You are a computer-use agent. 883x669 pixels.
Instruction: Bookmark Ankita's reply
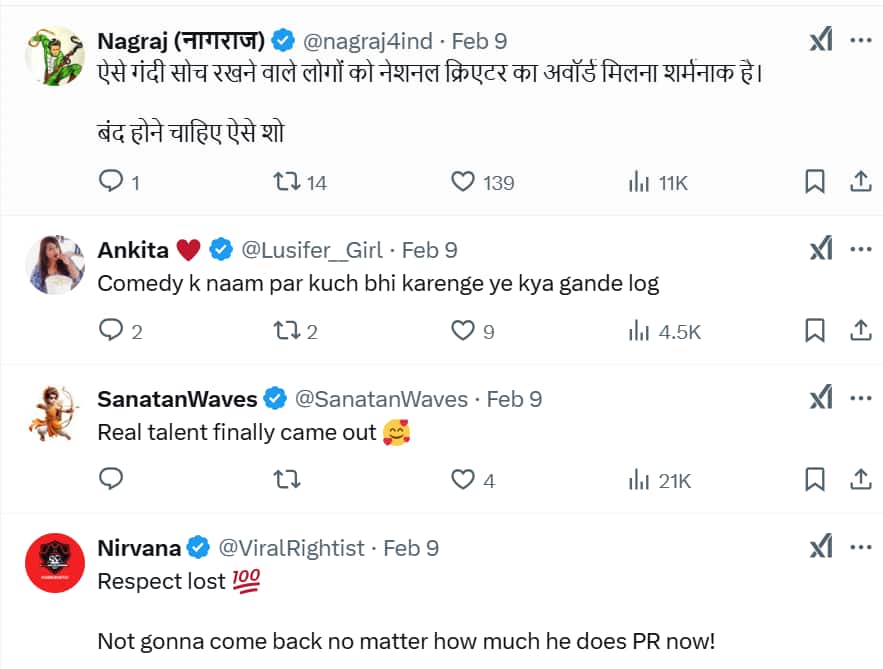815,331
